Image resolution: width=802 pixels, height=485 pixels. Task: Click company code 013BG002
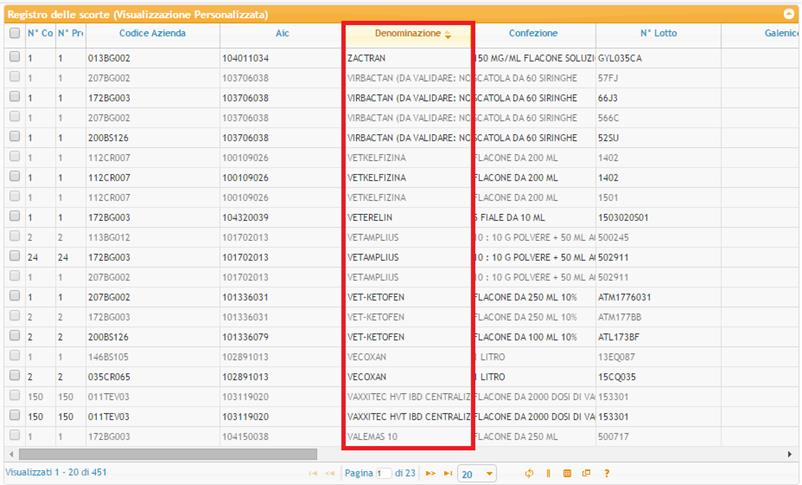pos(109,58)
